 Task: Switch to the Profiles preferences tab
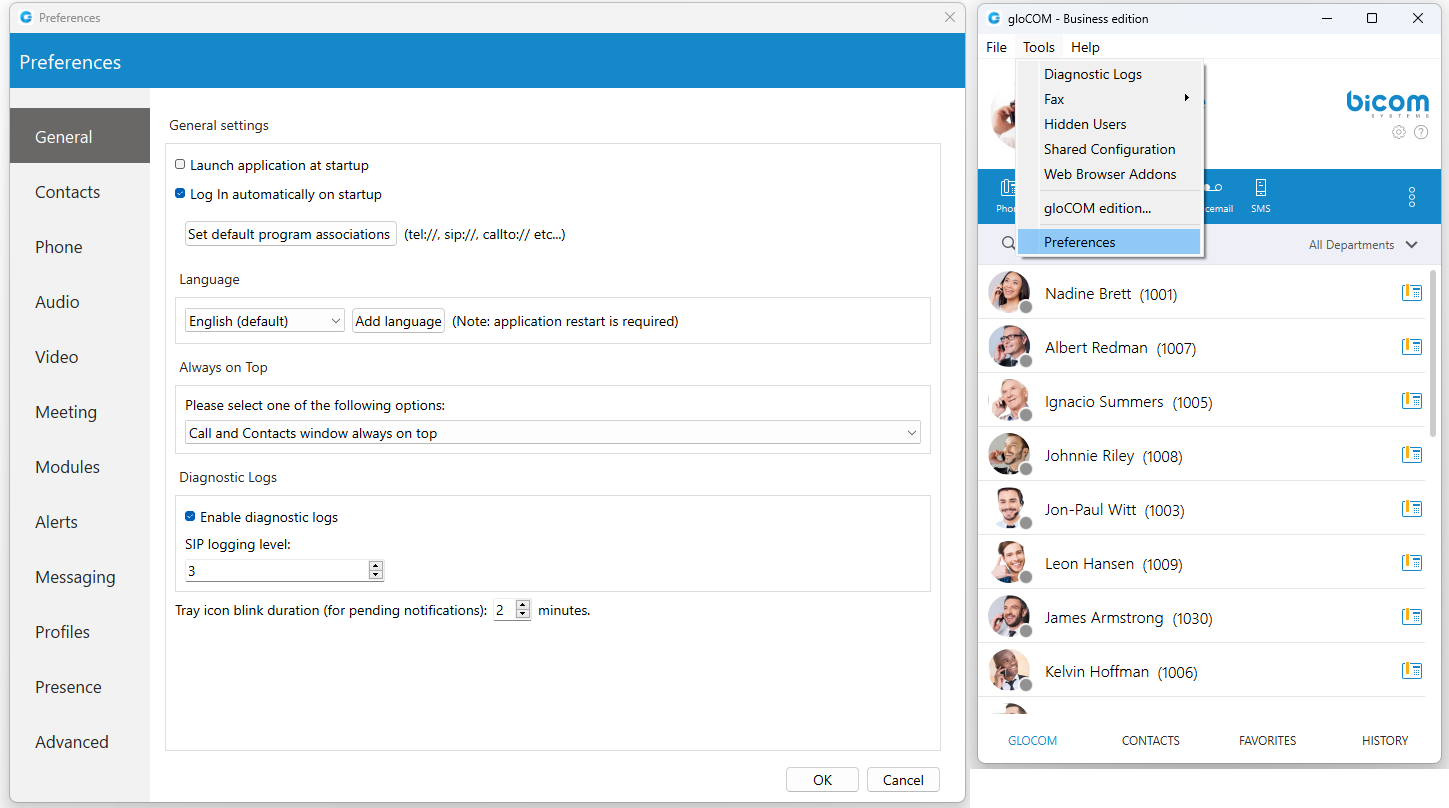coord(80,632)
